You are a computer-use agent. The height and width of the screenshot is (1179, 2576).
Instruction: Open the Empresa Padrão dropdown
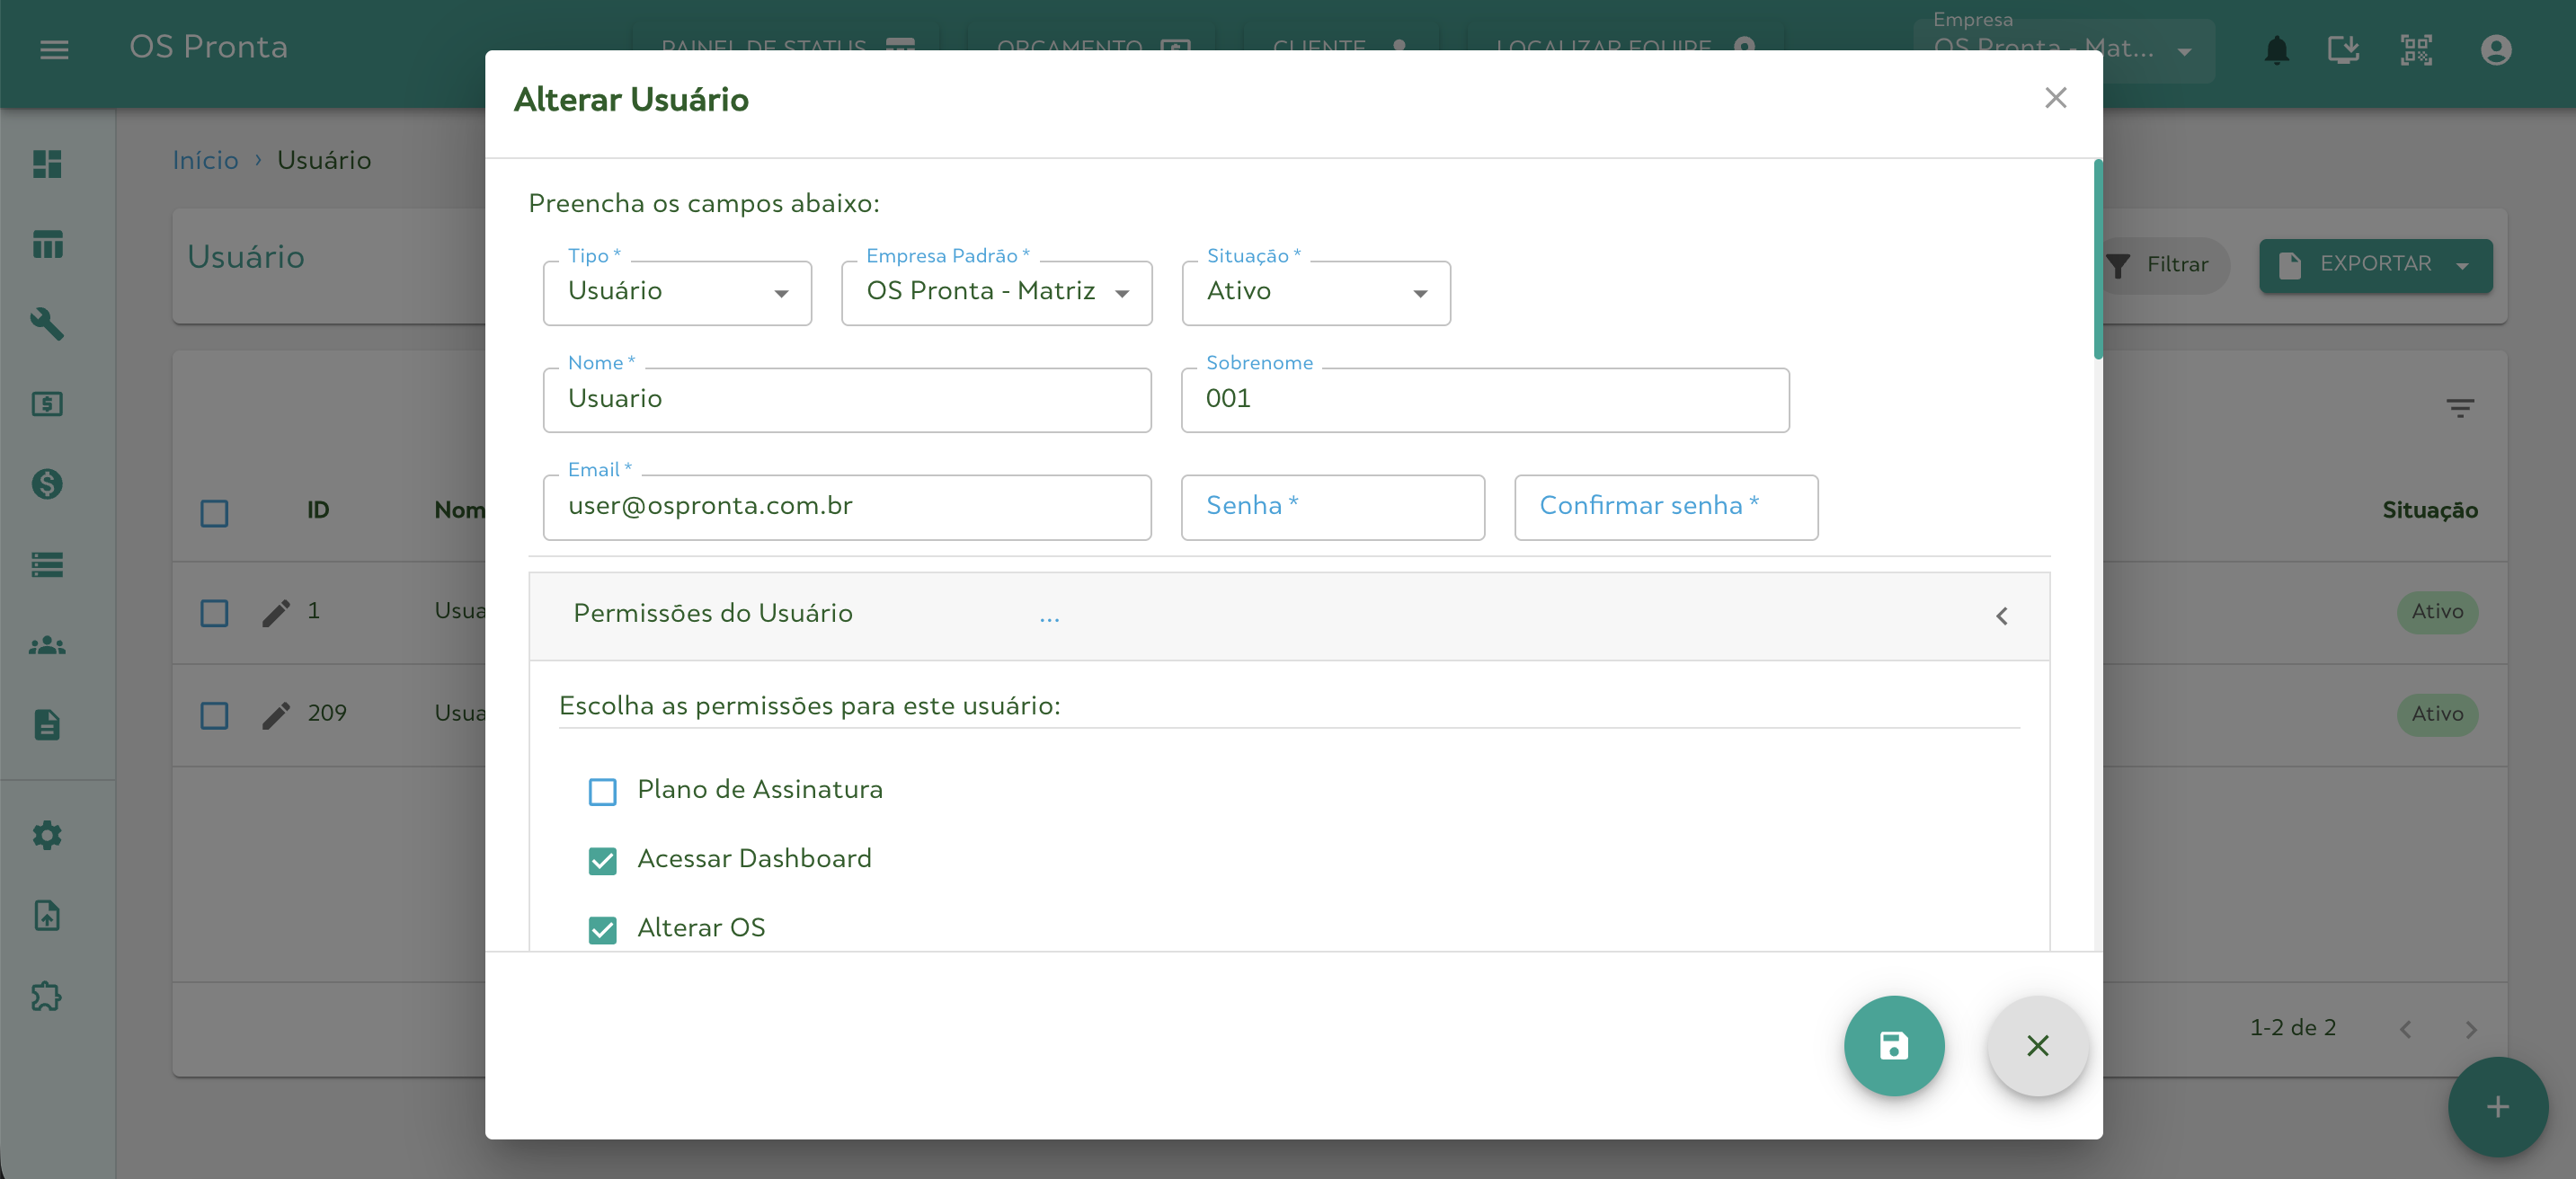996,292
